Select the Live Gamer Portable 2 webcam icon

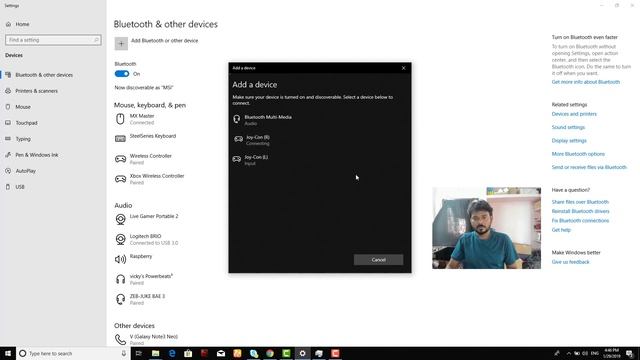pyautogui.click(x=120, y=219)
